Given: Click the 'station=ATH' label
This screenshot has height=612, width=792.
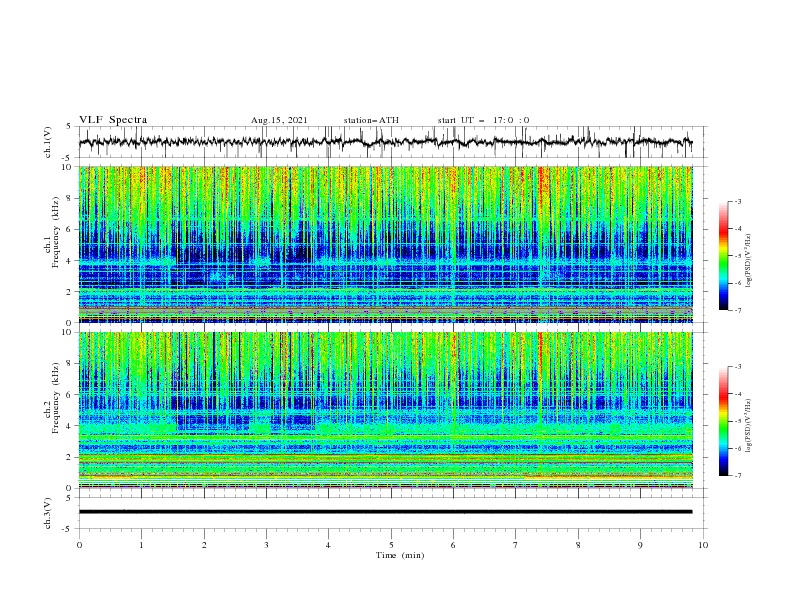Looking at the screenshot, I should coord(371,120).
